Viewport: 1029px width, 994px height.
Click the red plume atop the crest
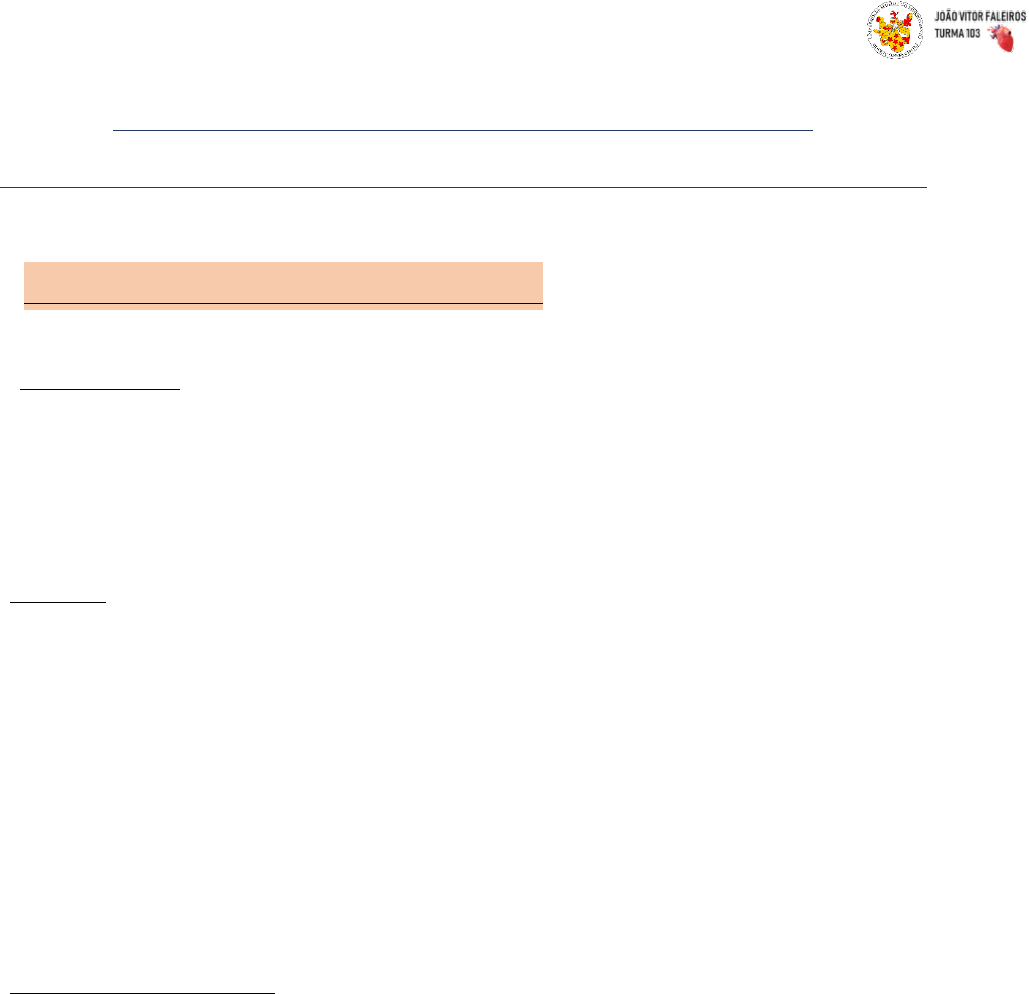893,14
